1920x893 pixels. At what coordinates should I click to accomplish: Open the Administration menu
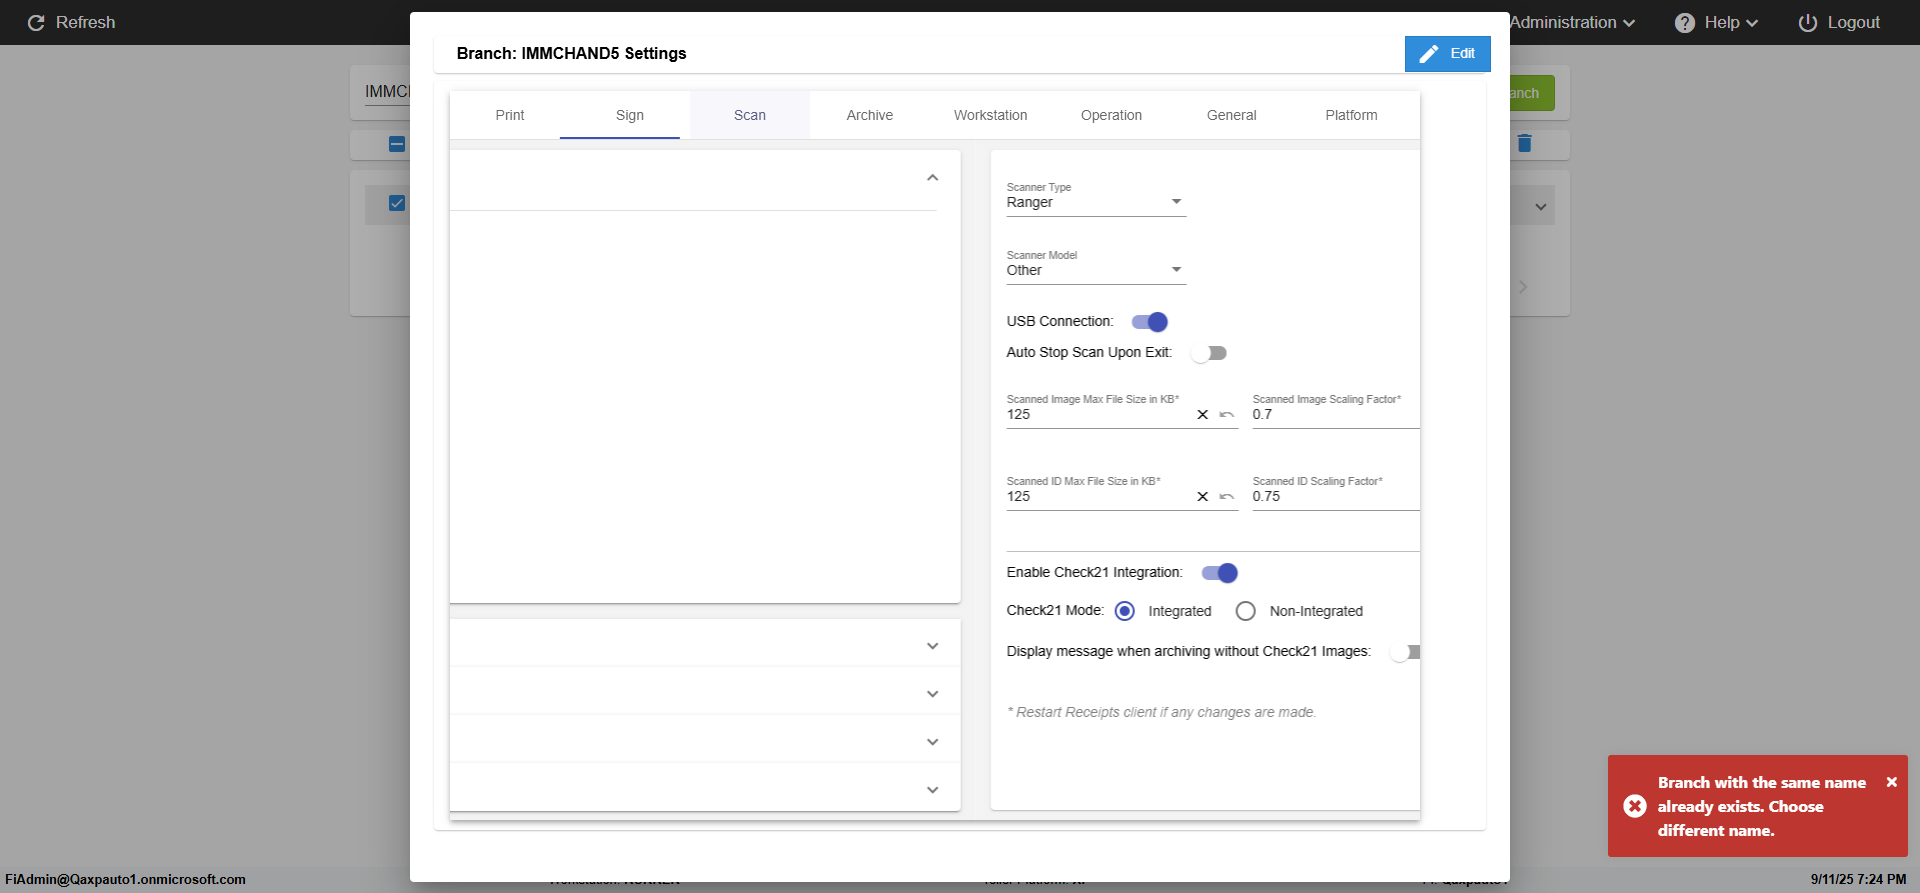point(1572,22)
